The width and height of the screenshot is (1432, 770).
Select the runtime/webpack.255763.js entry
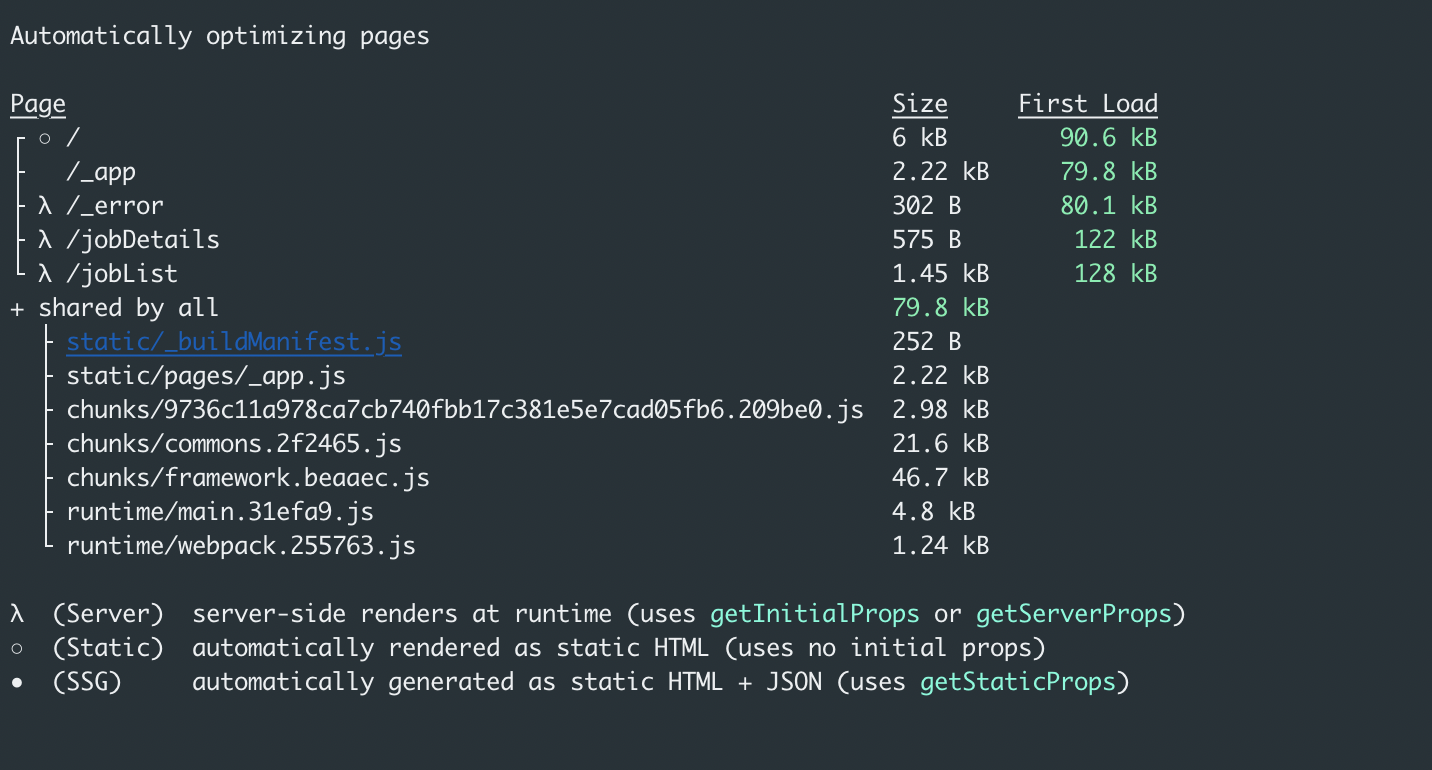[240, 545]
